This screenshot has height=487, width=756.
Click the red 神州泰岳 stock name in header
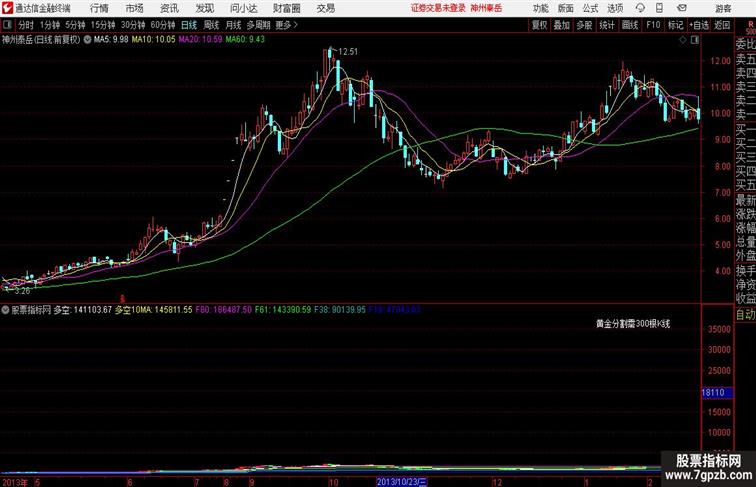click(486, 8)
